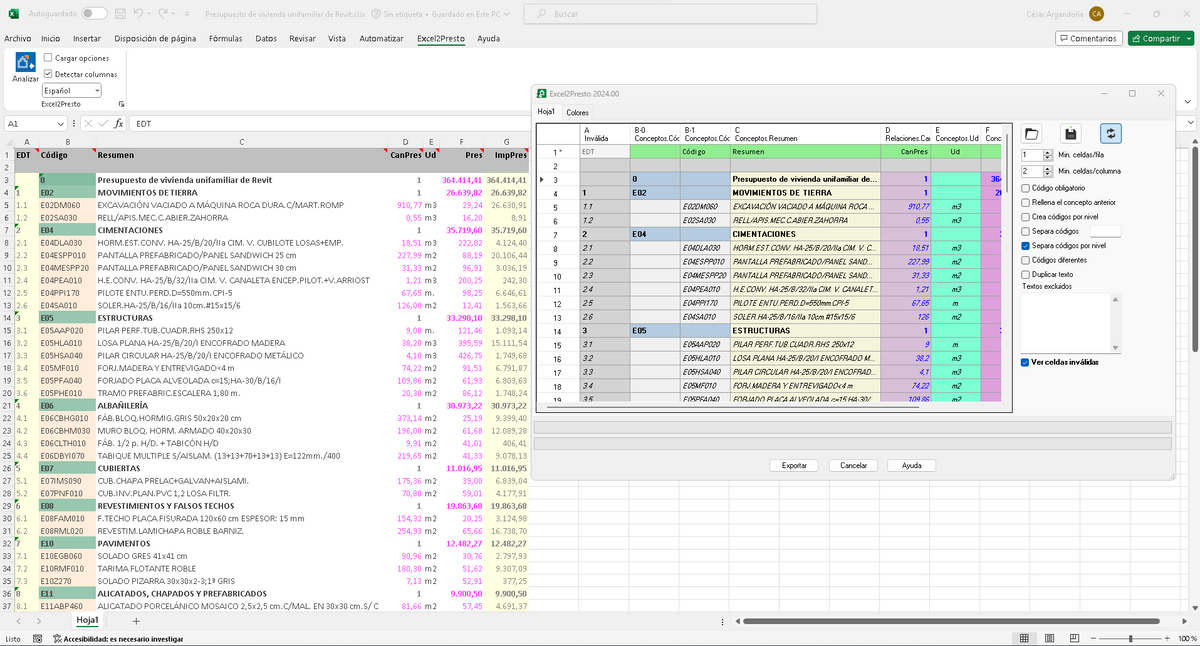The width and height of the screenshot is (1200, 646).
Task: Open file with the folder icon in Excel2Presto
Action: (x=1032, y=133)
